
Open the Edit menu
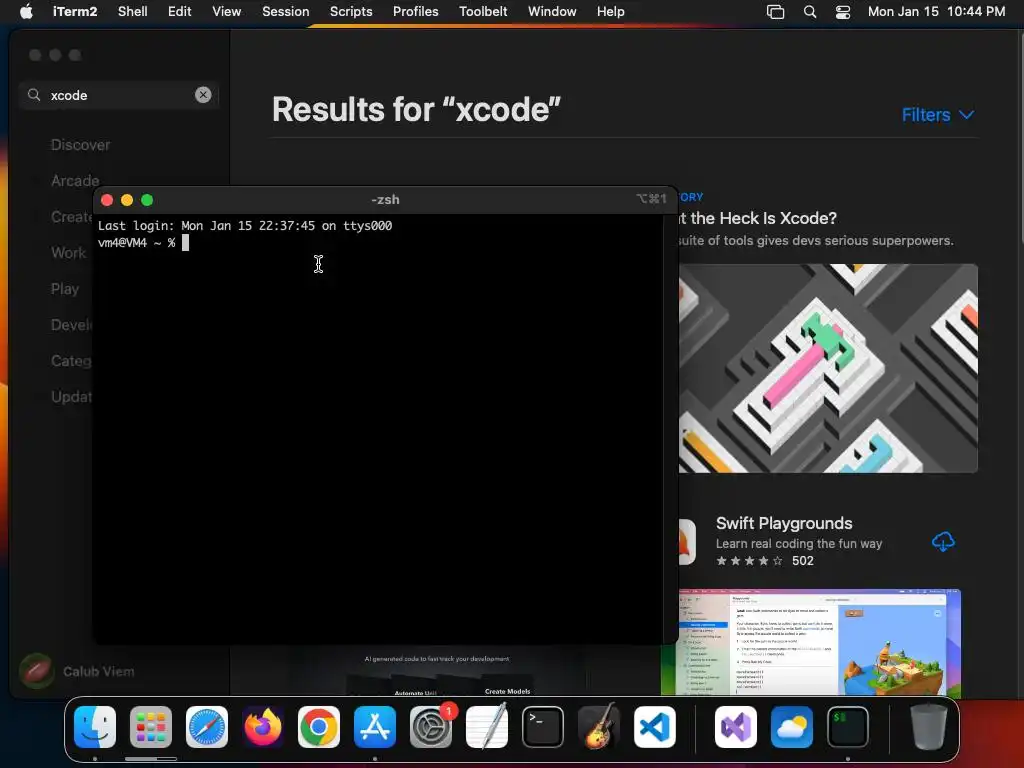tap(180, 11)
